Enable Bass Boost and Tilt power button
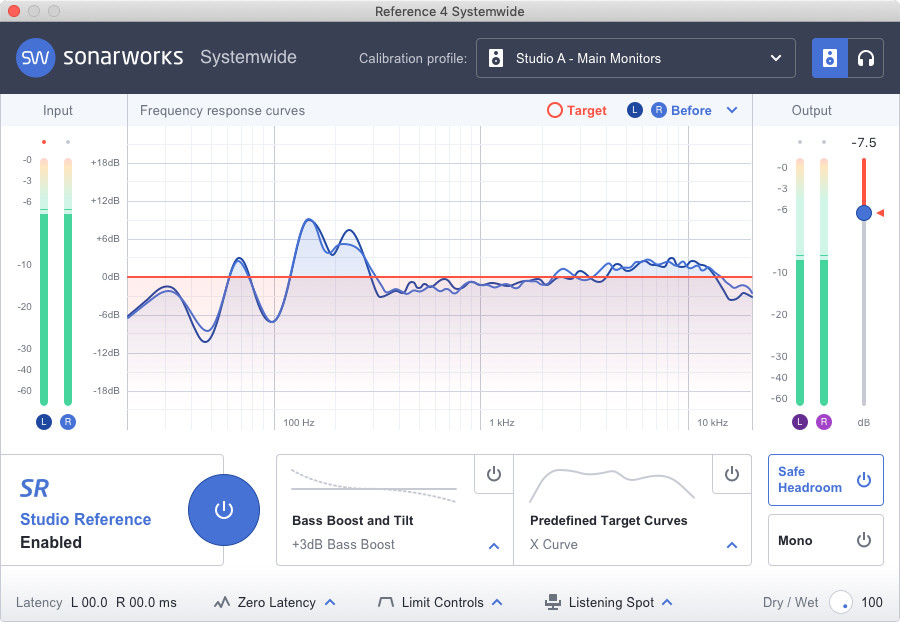 [494, 474]
